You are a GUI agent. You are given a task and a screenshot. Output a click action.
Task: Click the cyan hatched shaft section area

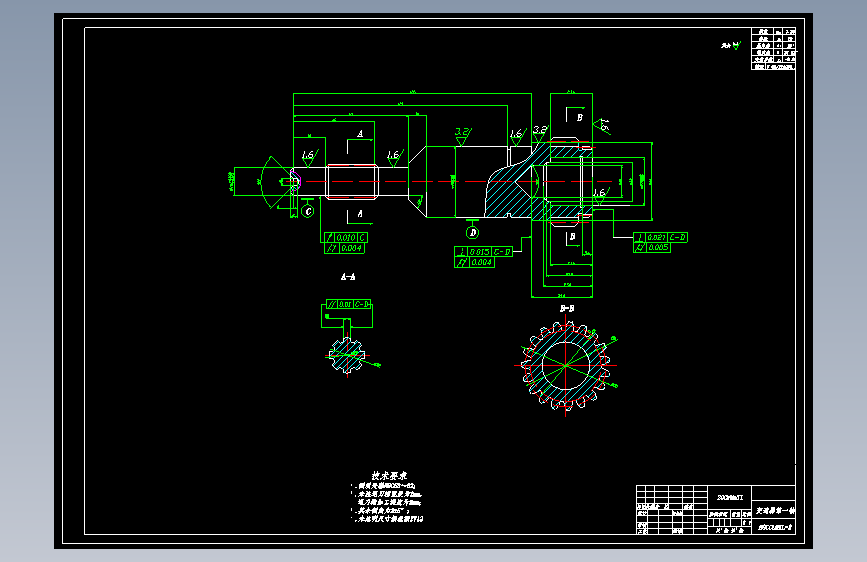click(511, 192)
